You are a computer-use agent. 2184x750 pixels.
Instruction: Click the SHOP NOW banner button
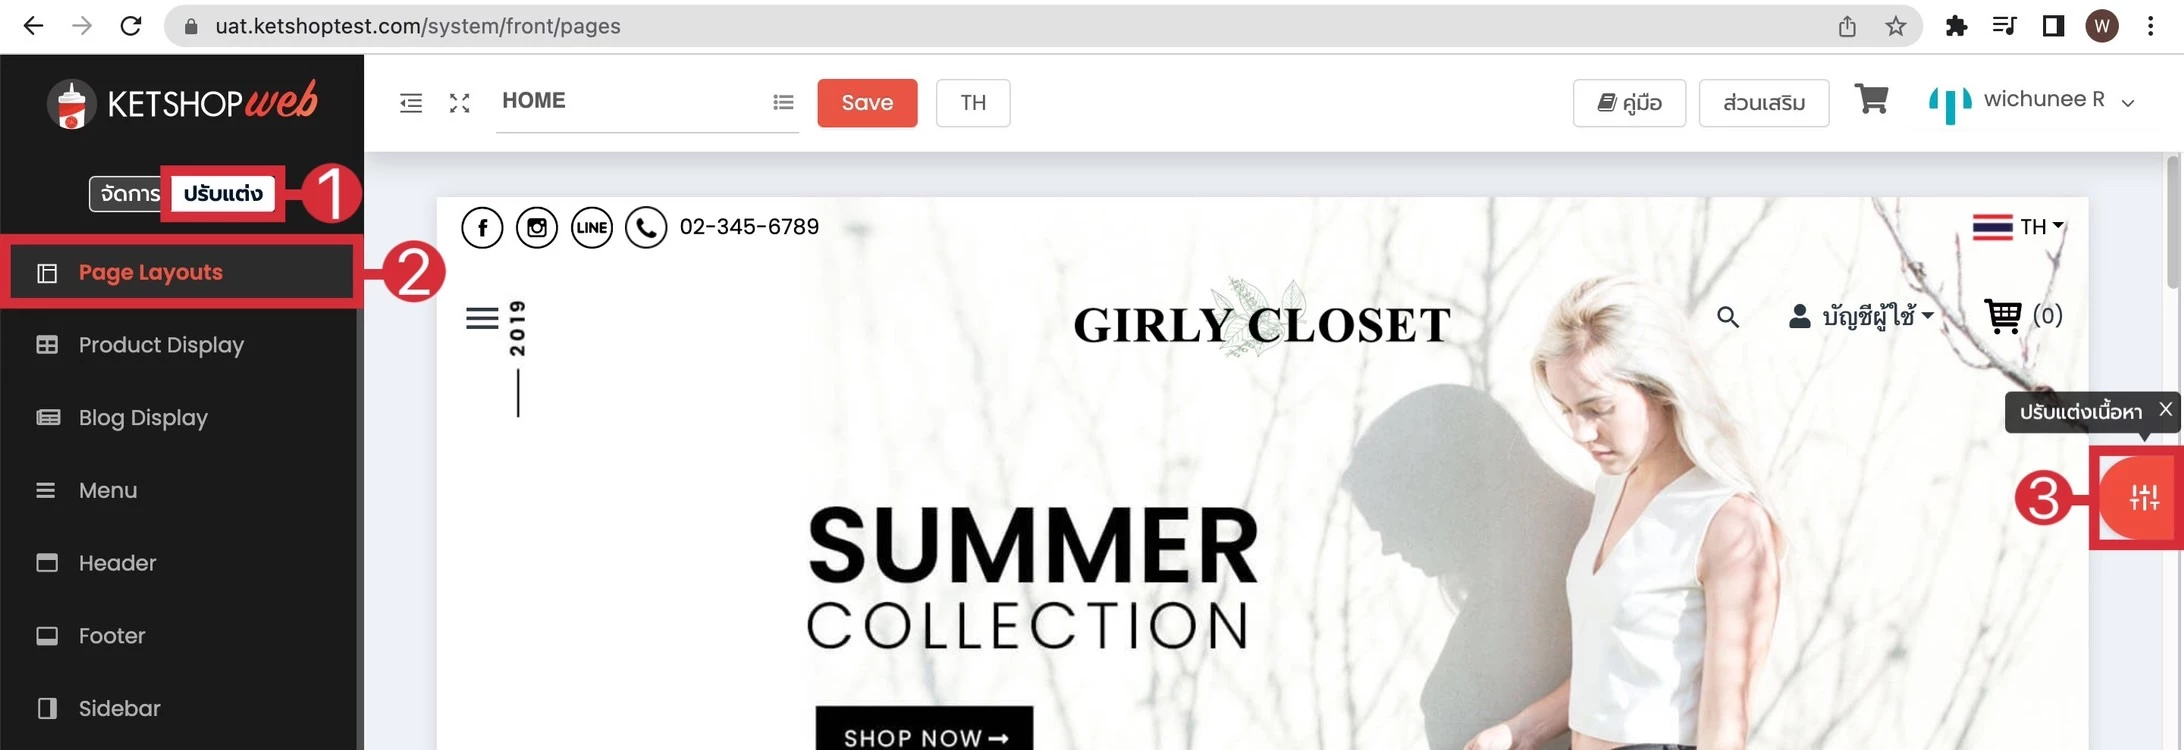click(924, 732)
